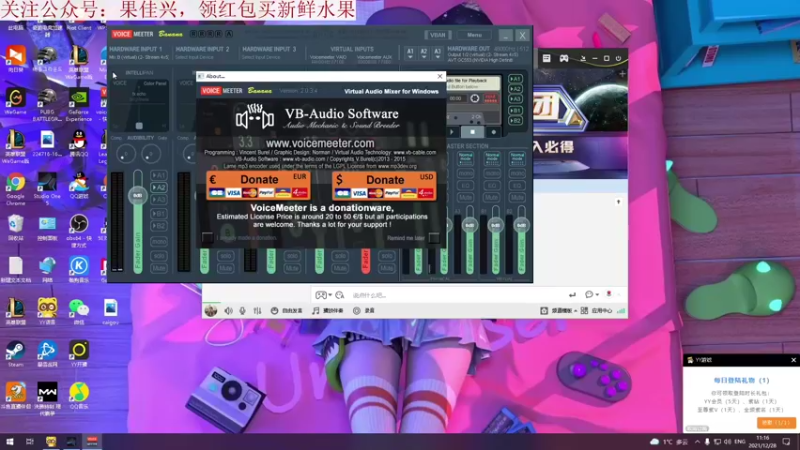Click the orange button in YY game popup
Screen dimensions: 800x450
pos(776,423)
